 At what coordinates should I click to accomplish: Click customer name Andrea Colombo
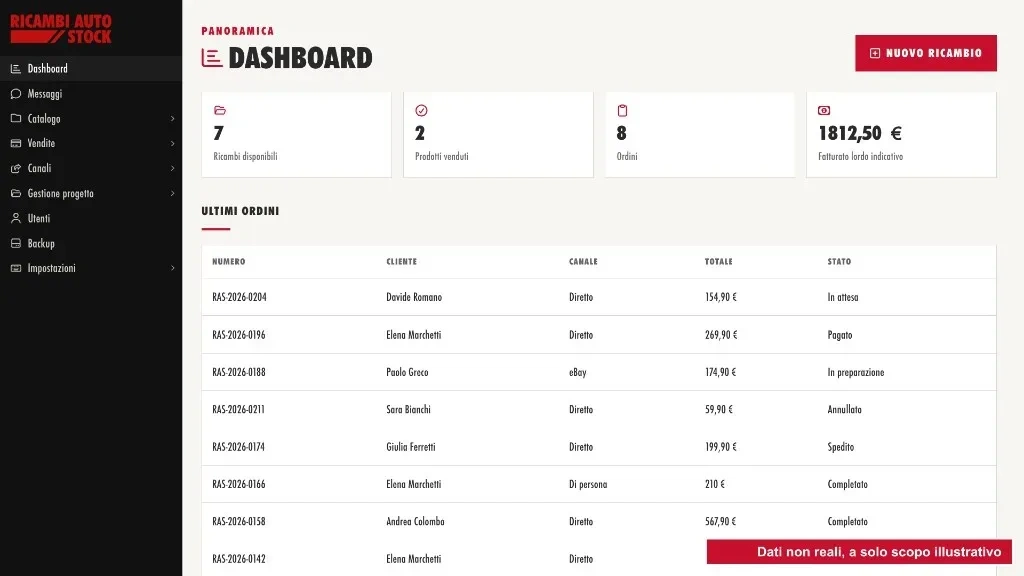coord(415,521)
